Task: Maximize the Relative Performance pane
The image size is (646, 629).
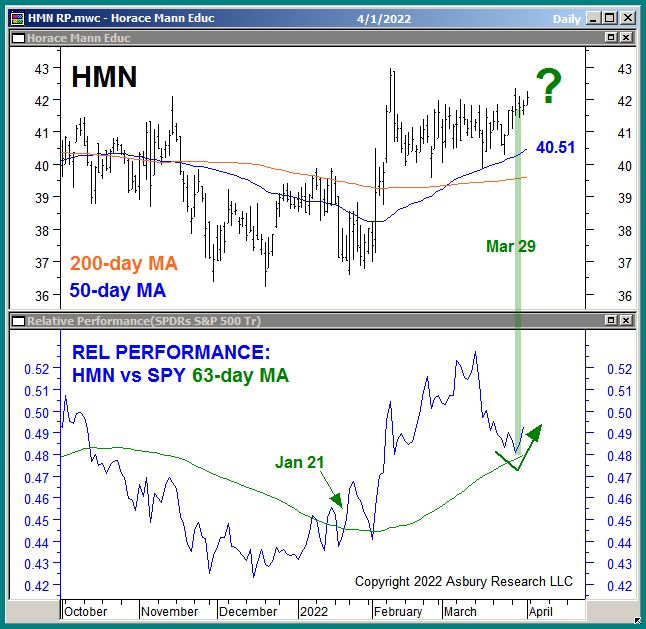Action: point(610,320)
